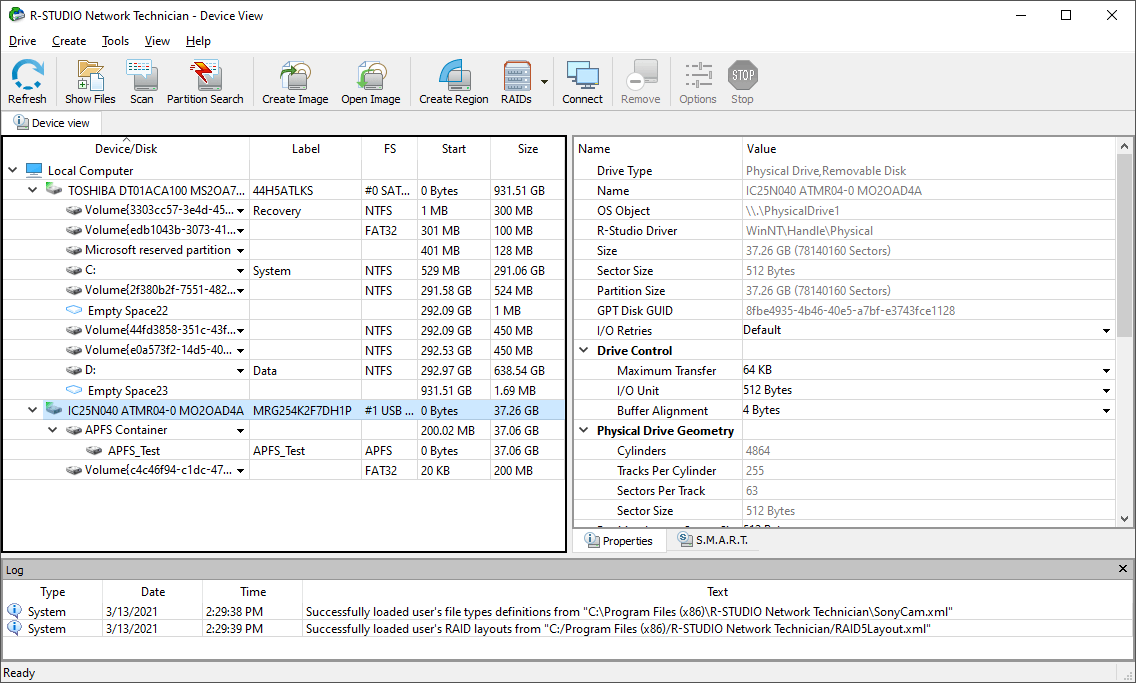The image size is (1136, 683).
Task: Switch to the Properties tab
Action: click(619, 540)
